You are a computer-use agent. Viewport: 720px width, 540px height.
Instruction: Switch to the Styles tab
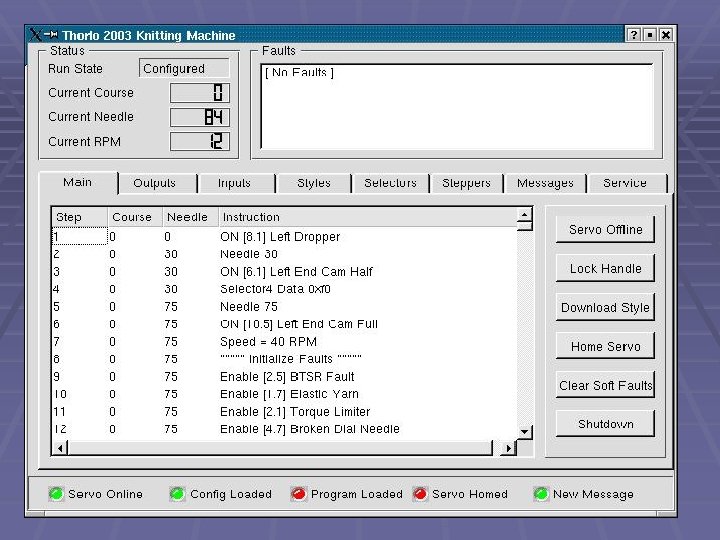tap(314, 183)
